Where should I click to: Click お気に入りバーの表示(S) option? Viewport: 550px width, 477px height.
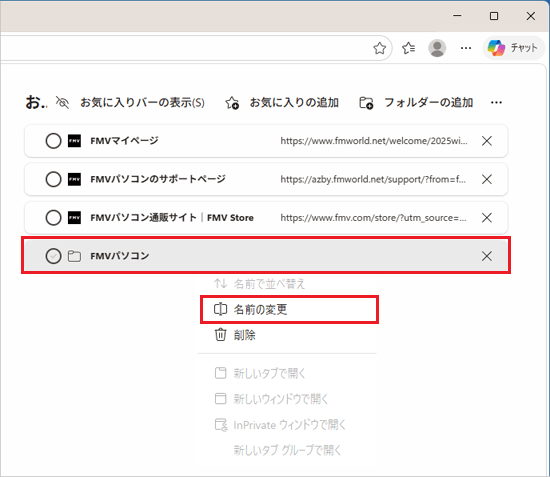click(142, 103)
